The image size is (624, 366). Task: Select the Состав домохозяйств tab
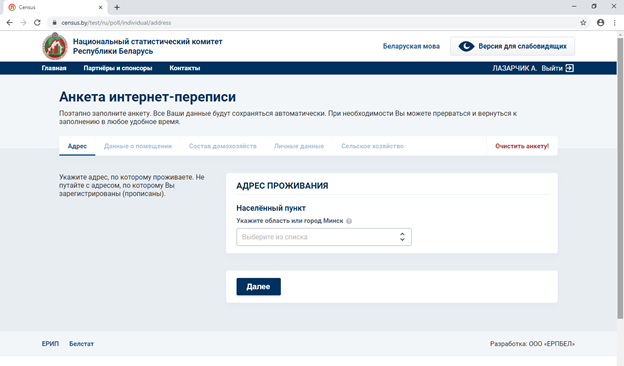point(222,146)
